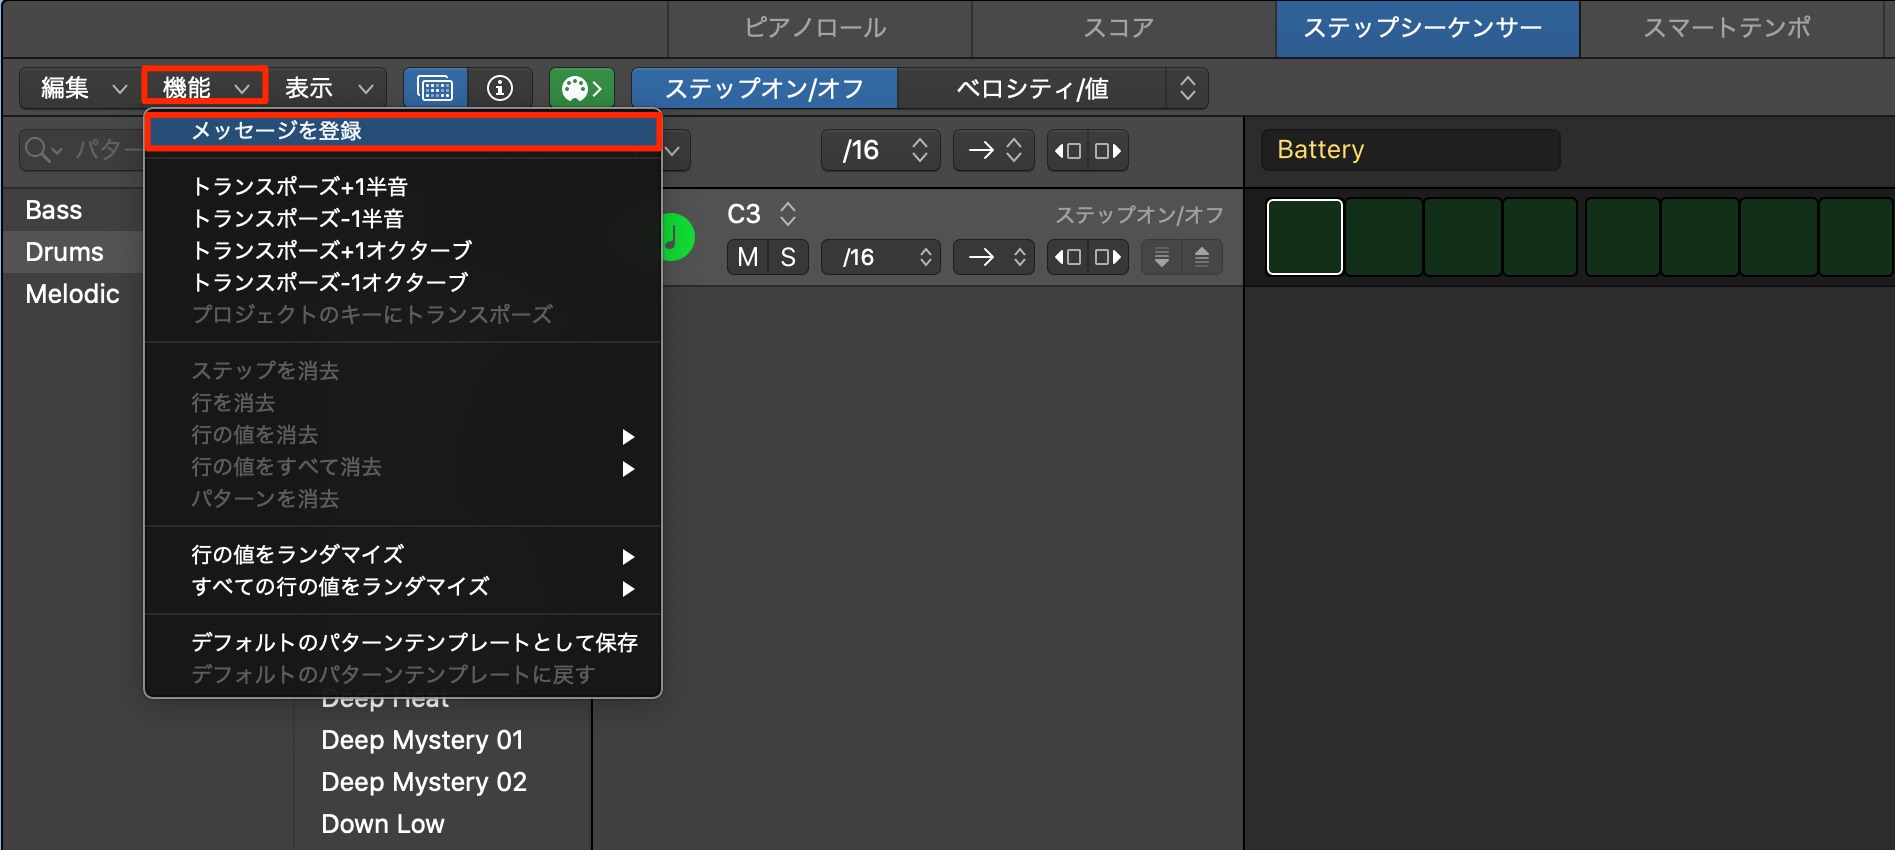Toggle the first step on C3 row
This screenshot has width=1895, height=850.
pyautogui.click(x=1305, y=237)
